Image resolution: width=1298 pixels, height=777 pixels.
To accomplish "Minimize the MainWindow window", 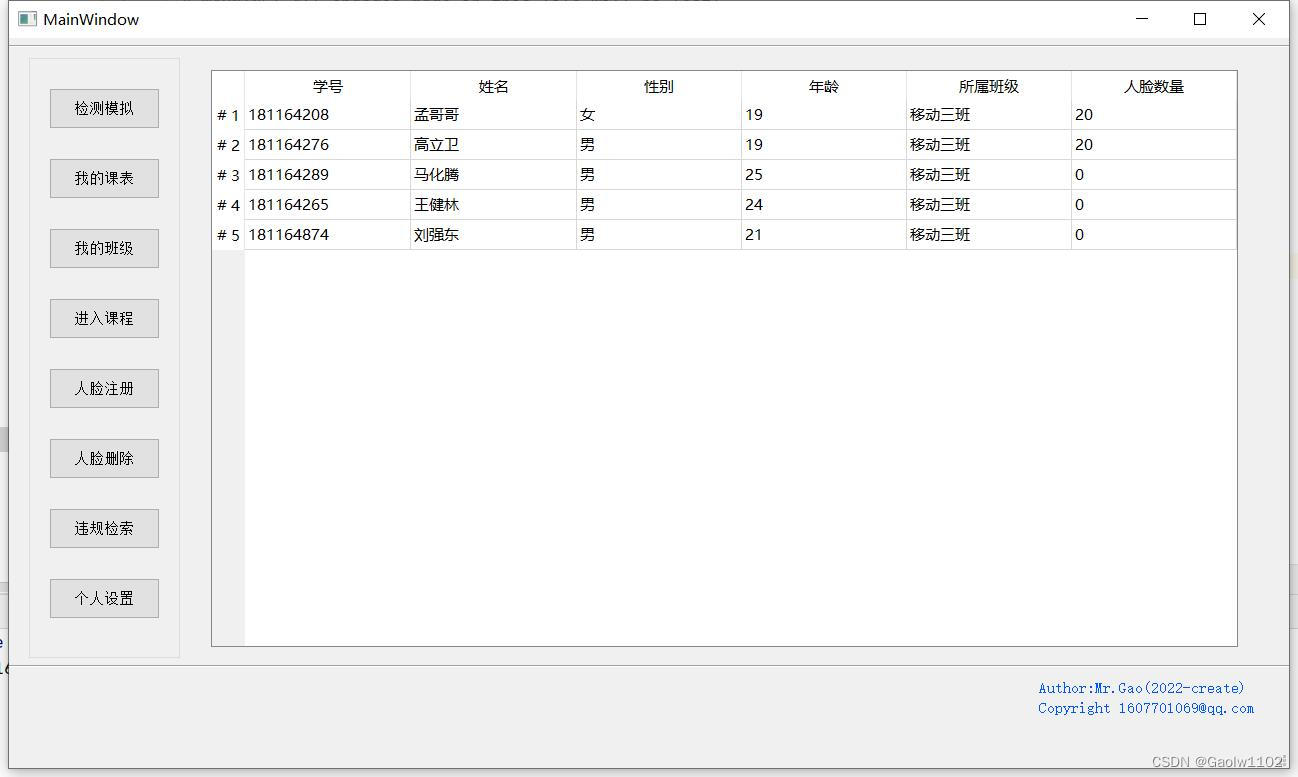I will pyautogui.click(x=1142, y=19).
